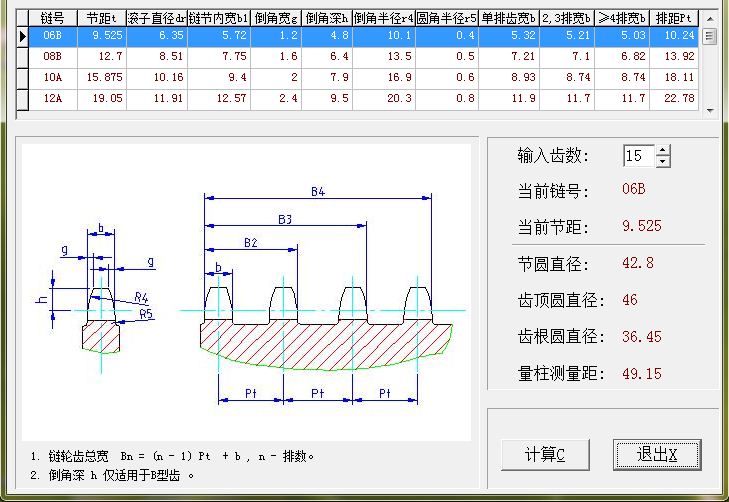Click the 12A row selector cell
This screenshot has width=729, height=502.
click(x=22, y=99)
